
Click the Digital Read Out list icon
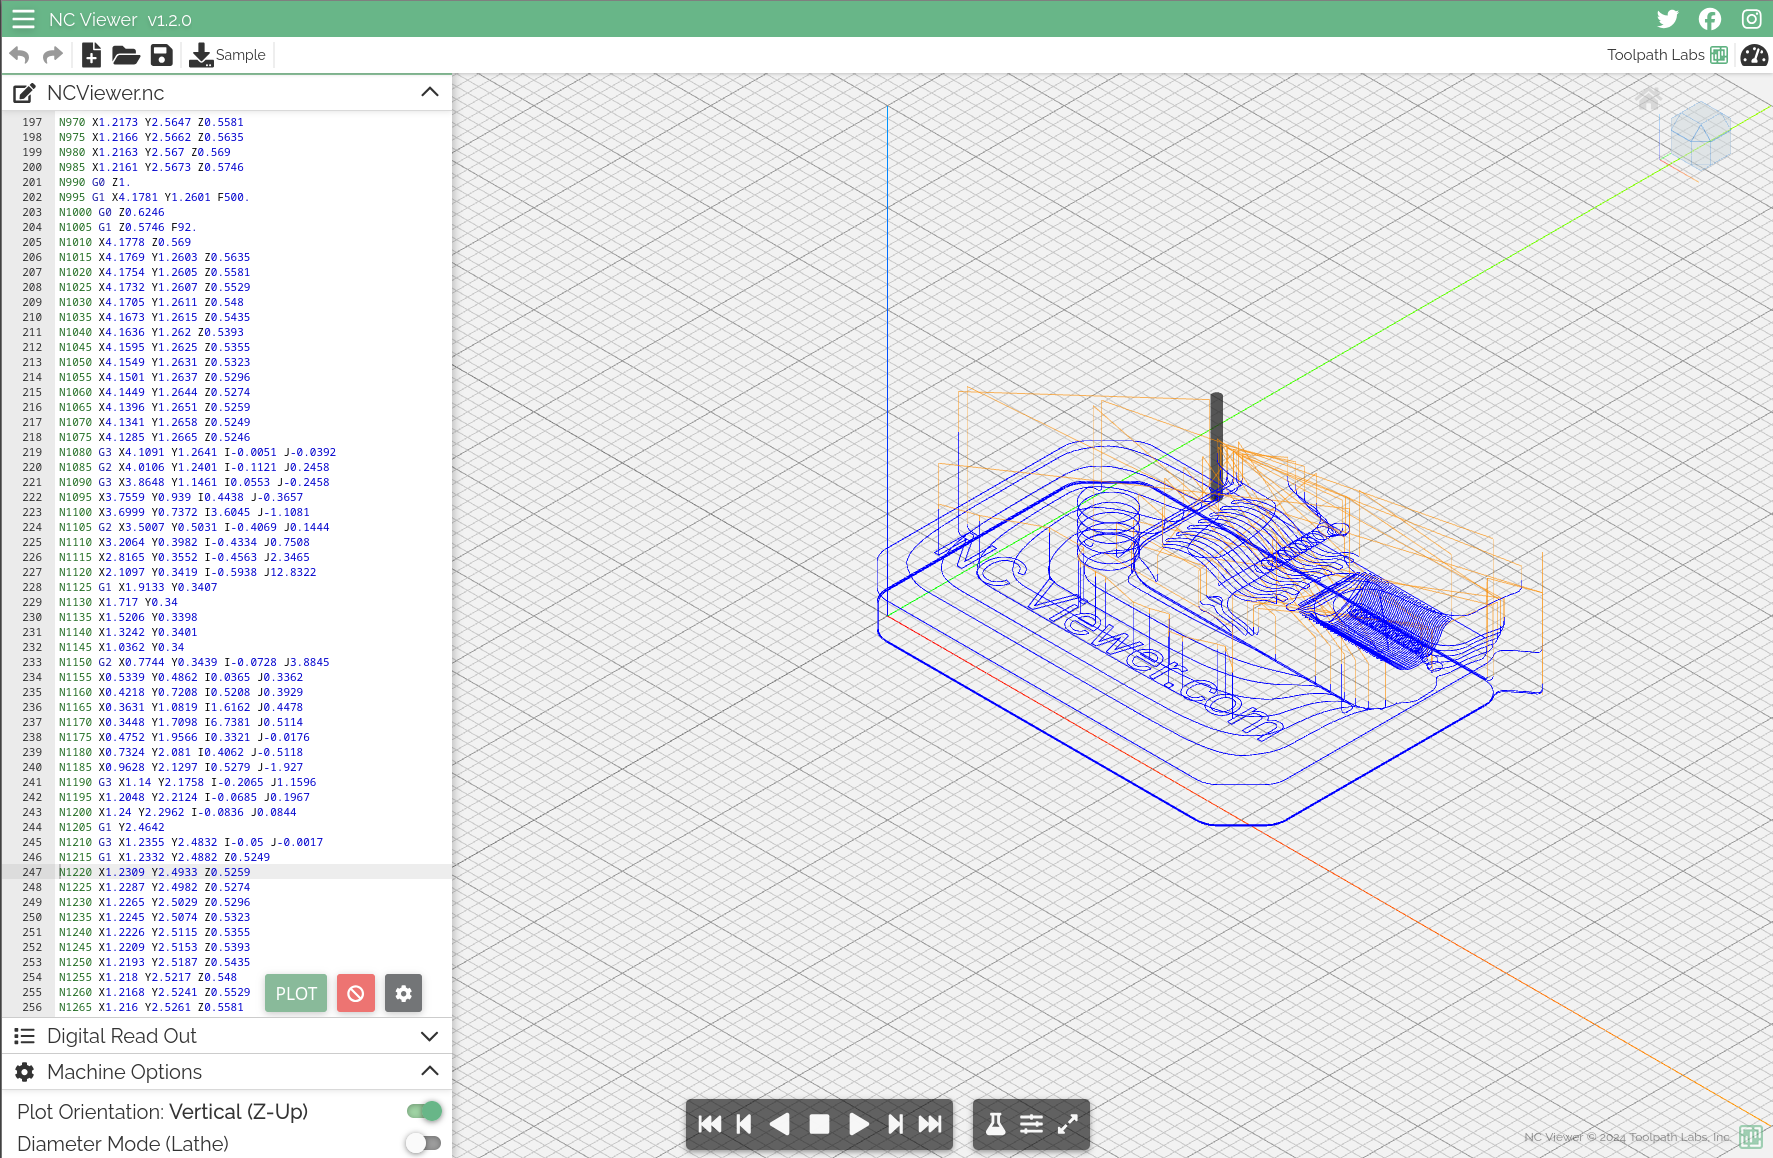pyautogui.click(x=24, y=1036)
